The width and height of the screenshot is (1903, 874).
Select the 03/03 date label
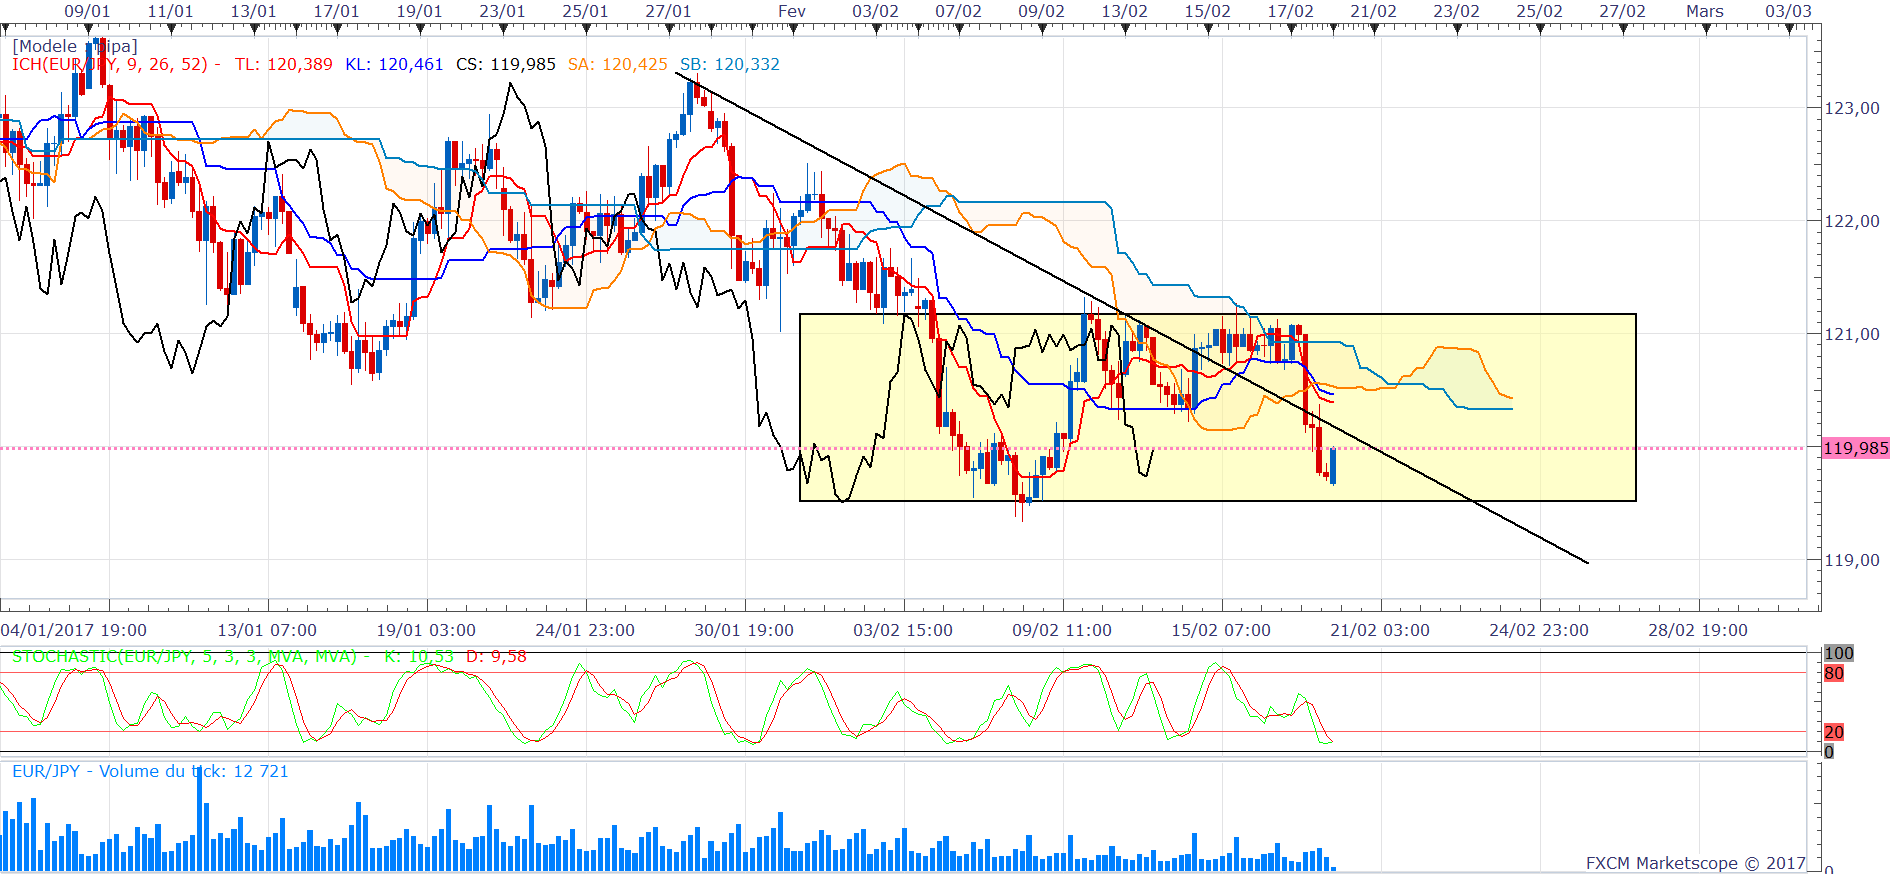pyautogui.click(x=1788, y=11)
